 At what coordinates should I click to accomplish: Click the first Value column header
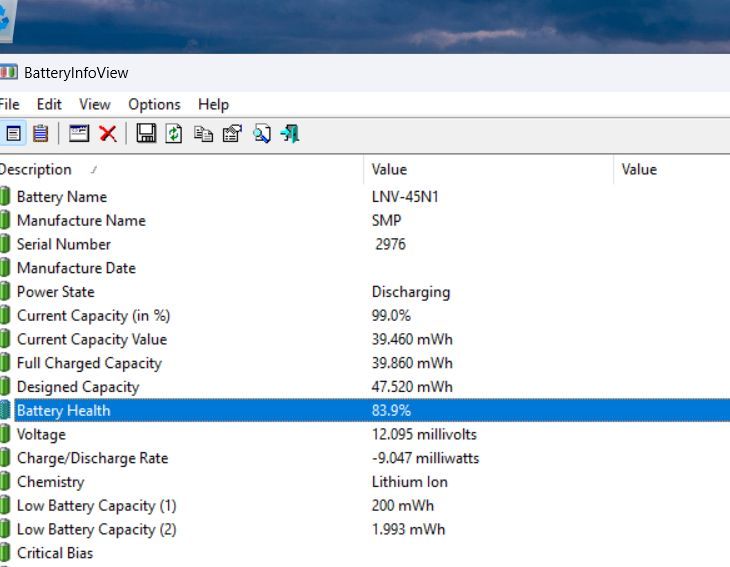point(389,169)
